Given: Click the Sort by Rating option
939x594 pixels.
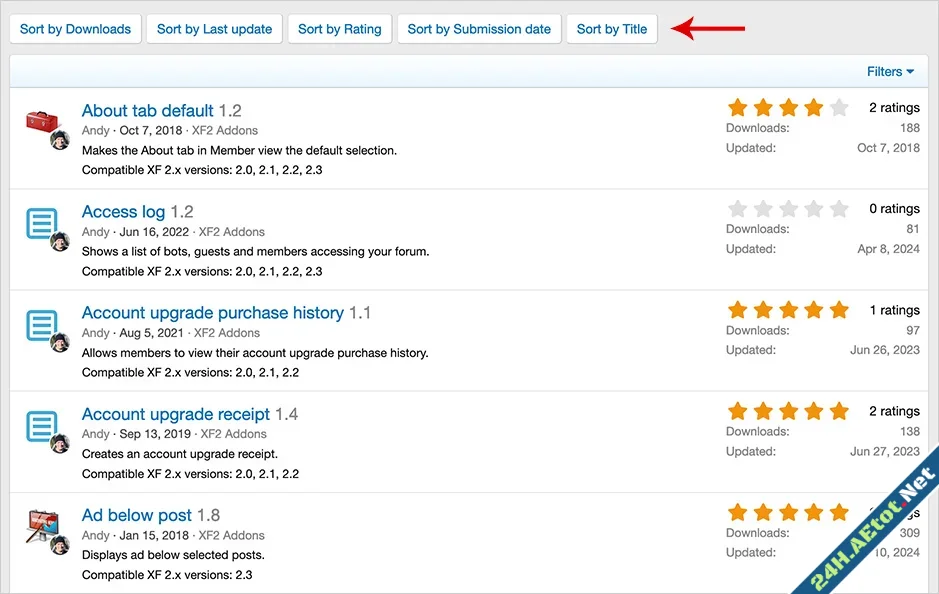Looking at the screenshot, I should pos(339,29).
